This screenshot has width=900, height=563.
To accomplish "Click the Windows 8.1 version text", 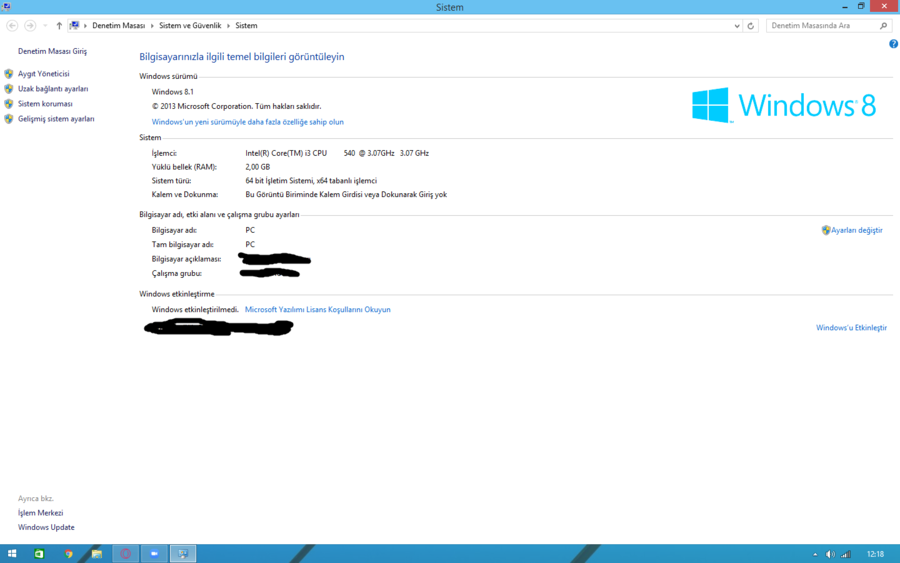I will (x=173, y=91).
